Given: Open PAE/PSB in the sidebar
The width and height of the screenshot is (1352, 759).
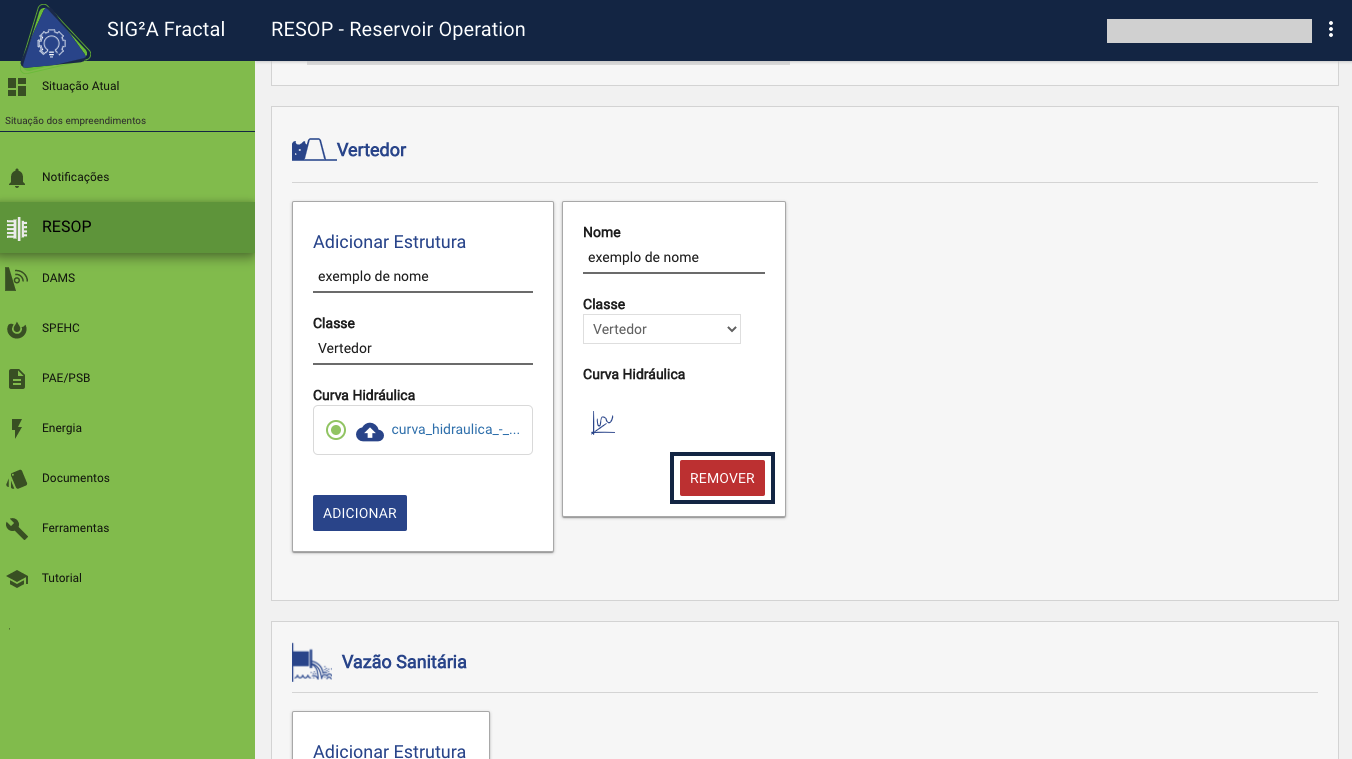Looking at the screenshot, I should 66,378.
